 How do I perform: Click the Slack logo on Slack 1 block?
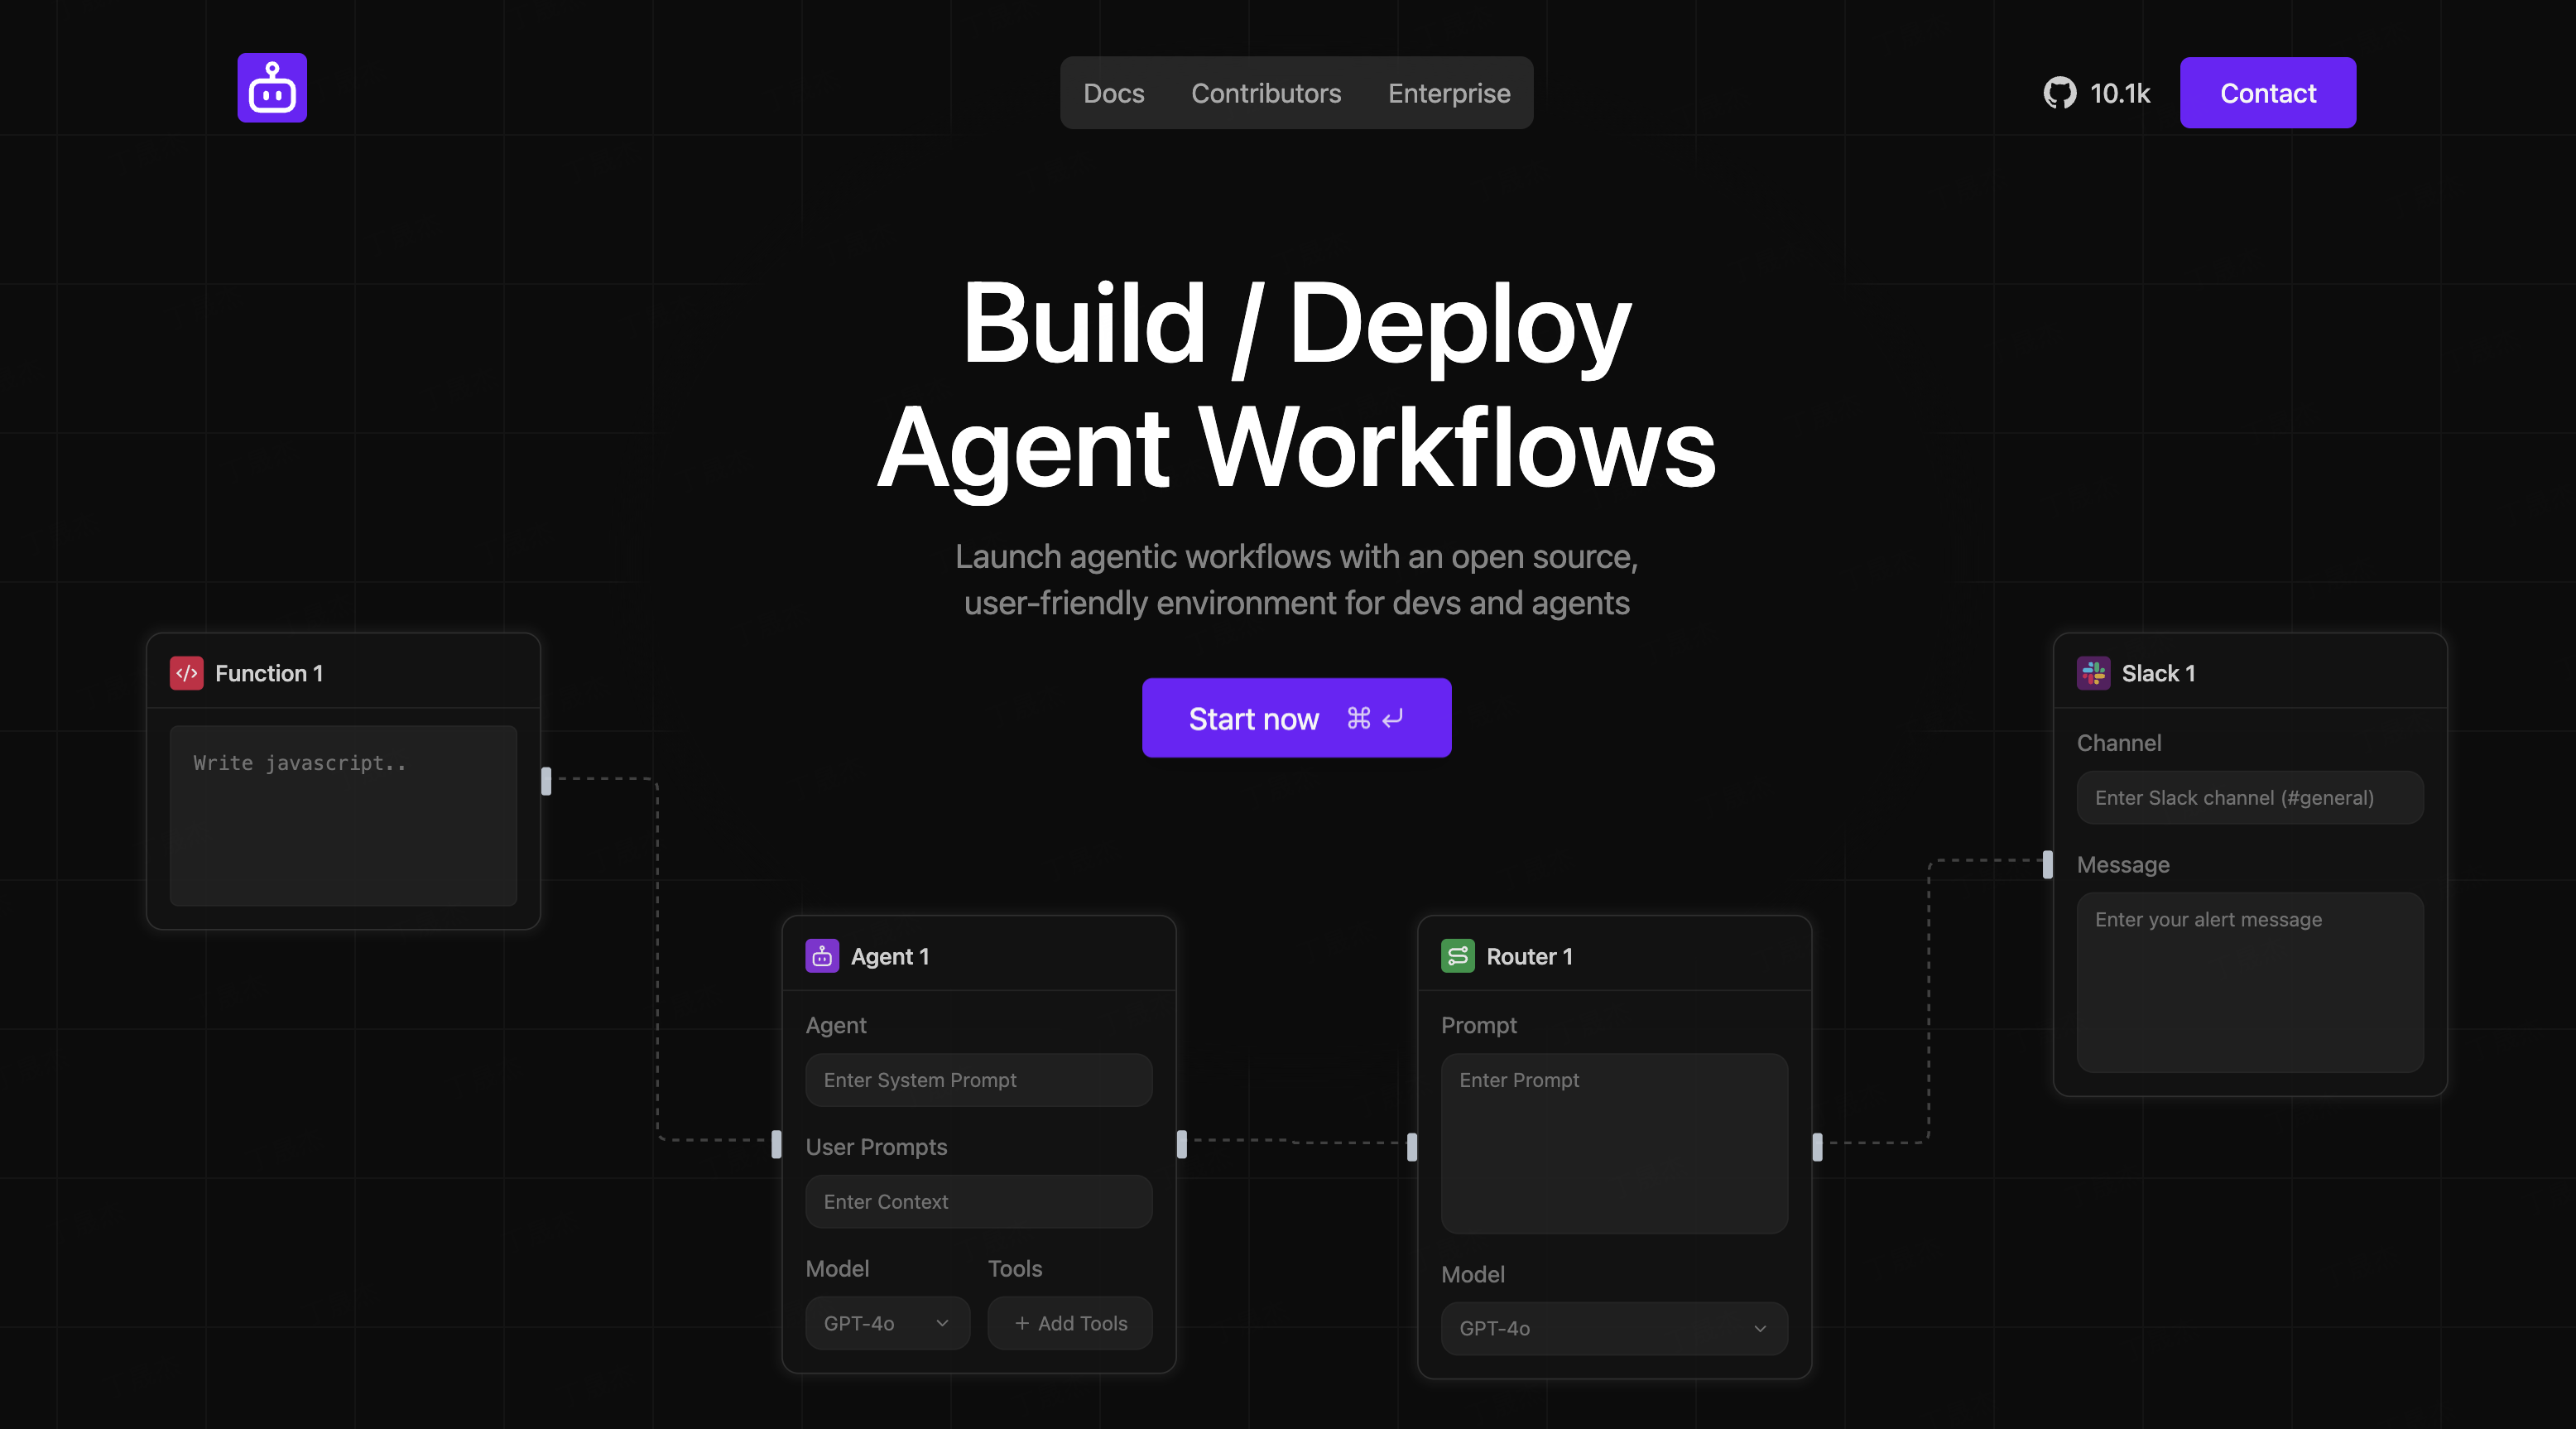(2093, 673)
